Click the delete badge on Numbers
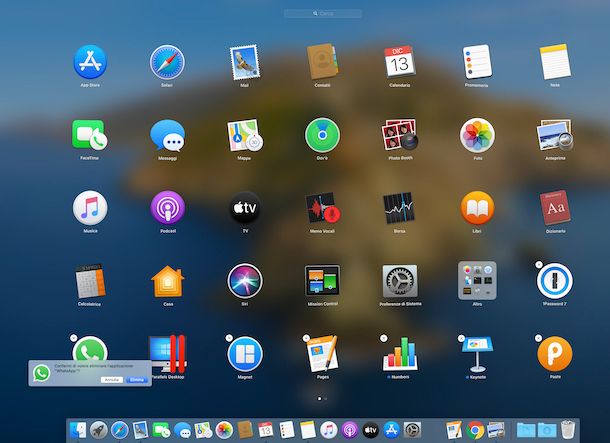This screenshot has height=443, width=610. click(x=384, y=338)
